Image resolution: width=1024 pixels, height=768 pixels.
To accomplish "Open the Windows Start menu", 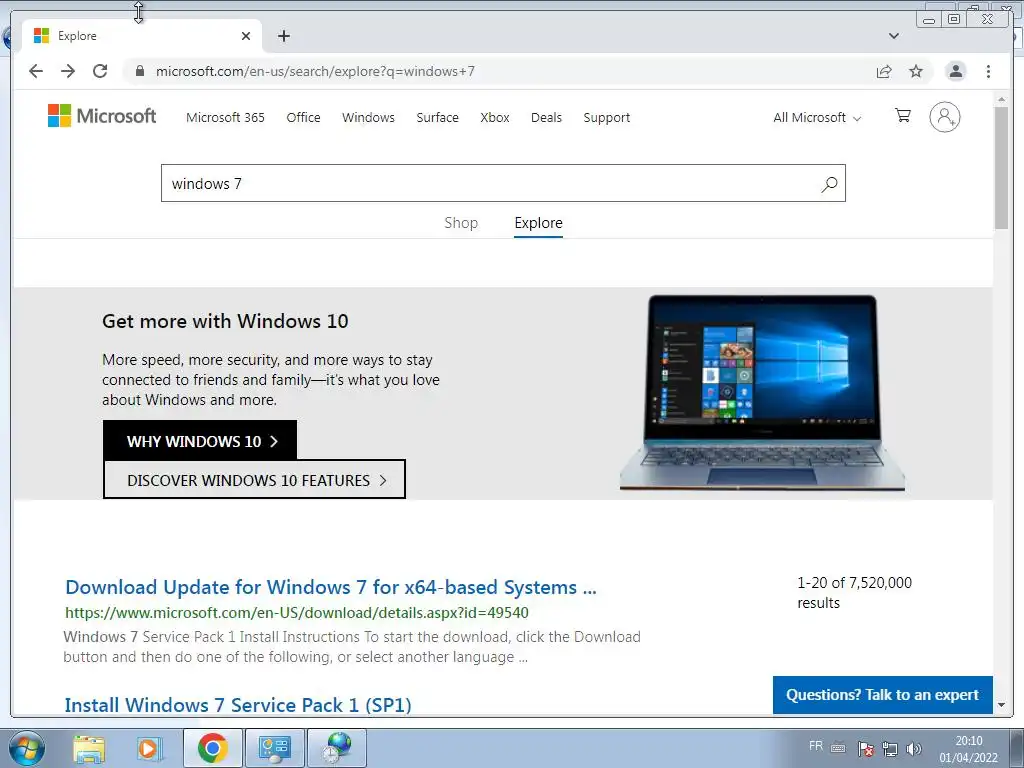I will coord(27,748).
